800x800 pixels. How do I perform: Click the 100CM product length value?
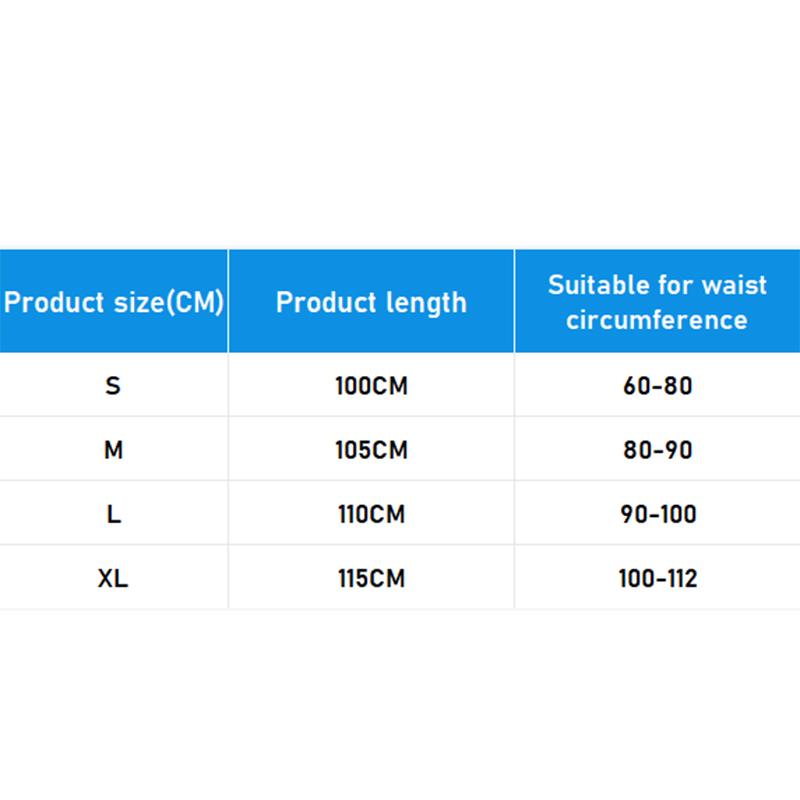coord(371,385)
